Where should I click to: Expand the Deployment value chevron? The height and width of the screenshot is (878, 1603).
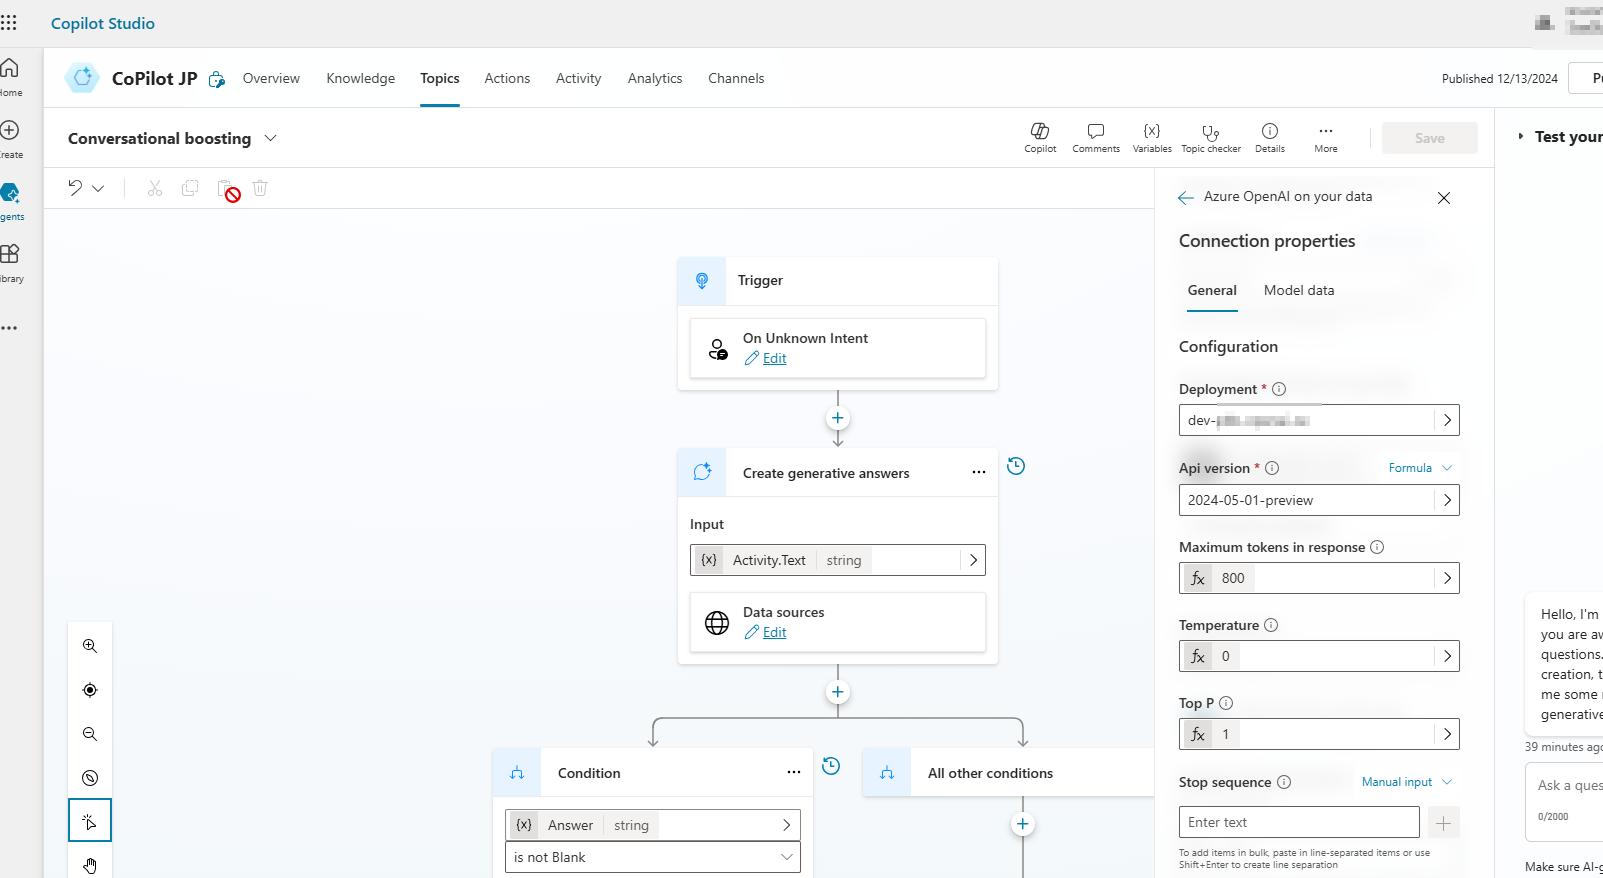click(x=1447, y=420)
